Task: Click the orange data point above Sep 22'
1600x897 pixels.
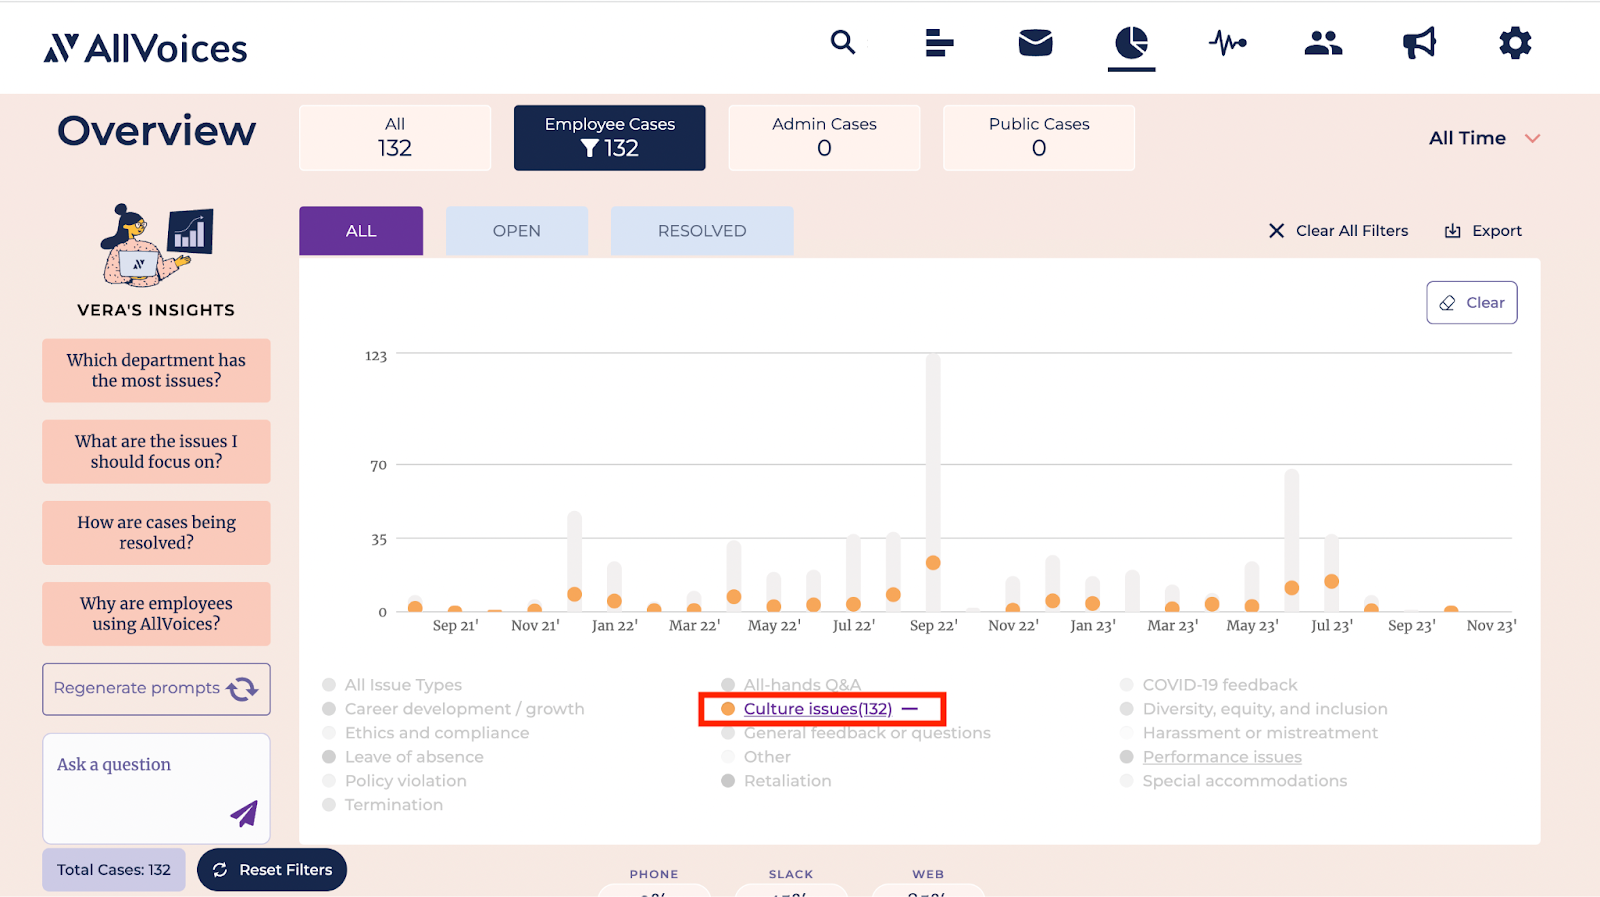Action: (933, 563)
